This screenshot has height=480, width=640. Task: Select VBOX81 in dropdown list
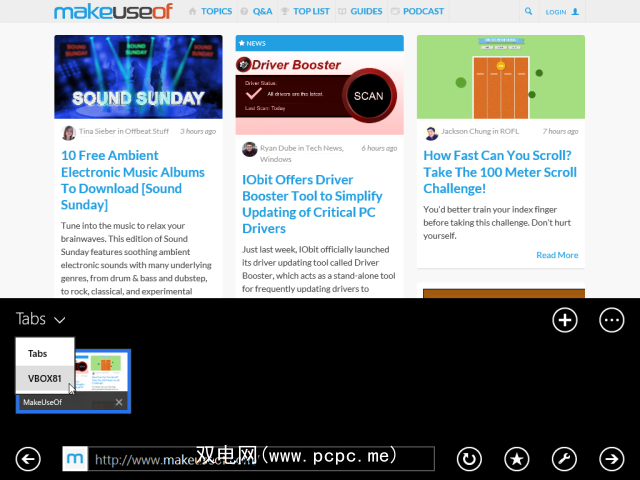pyautogui.click(x=45, y=378)
